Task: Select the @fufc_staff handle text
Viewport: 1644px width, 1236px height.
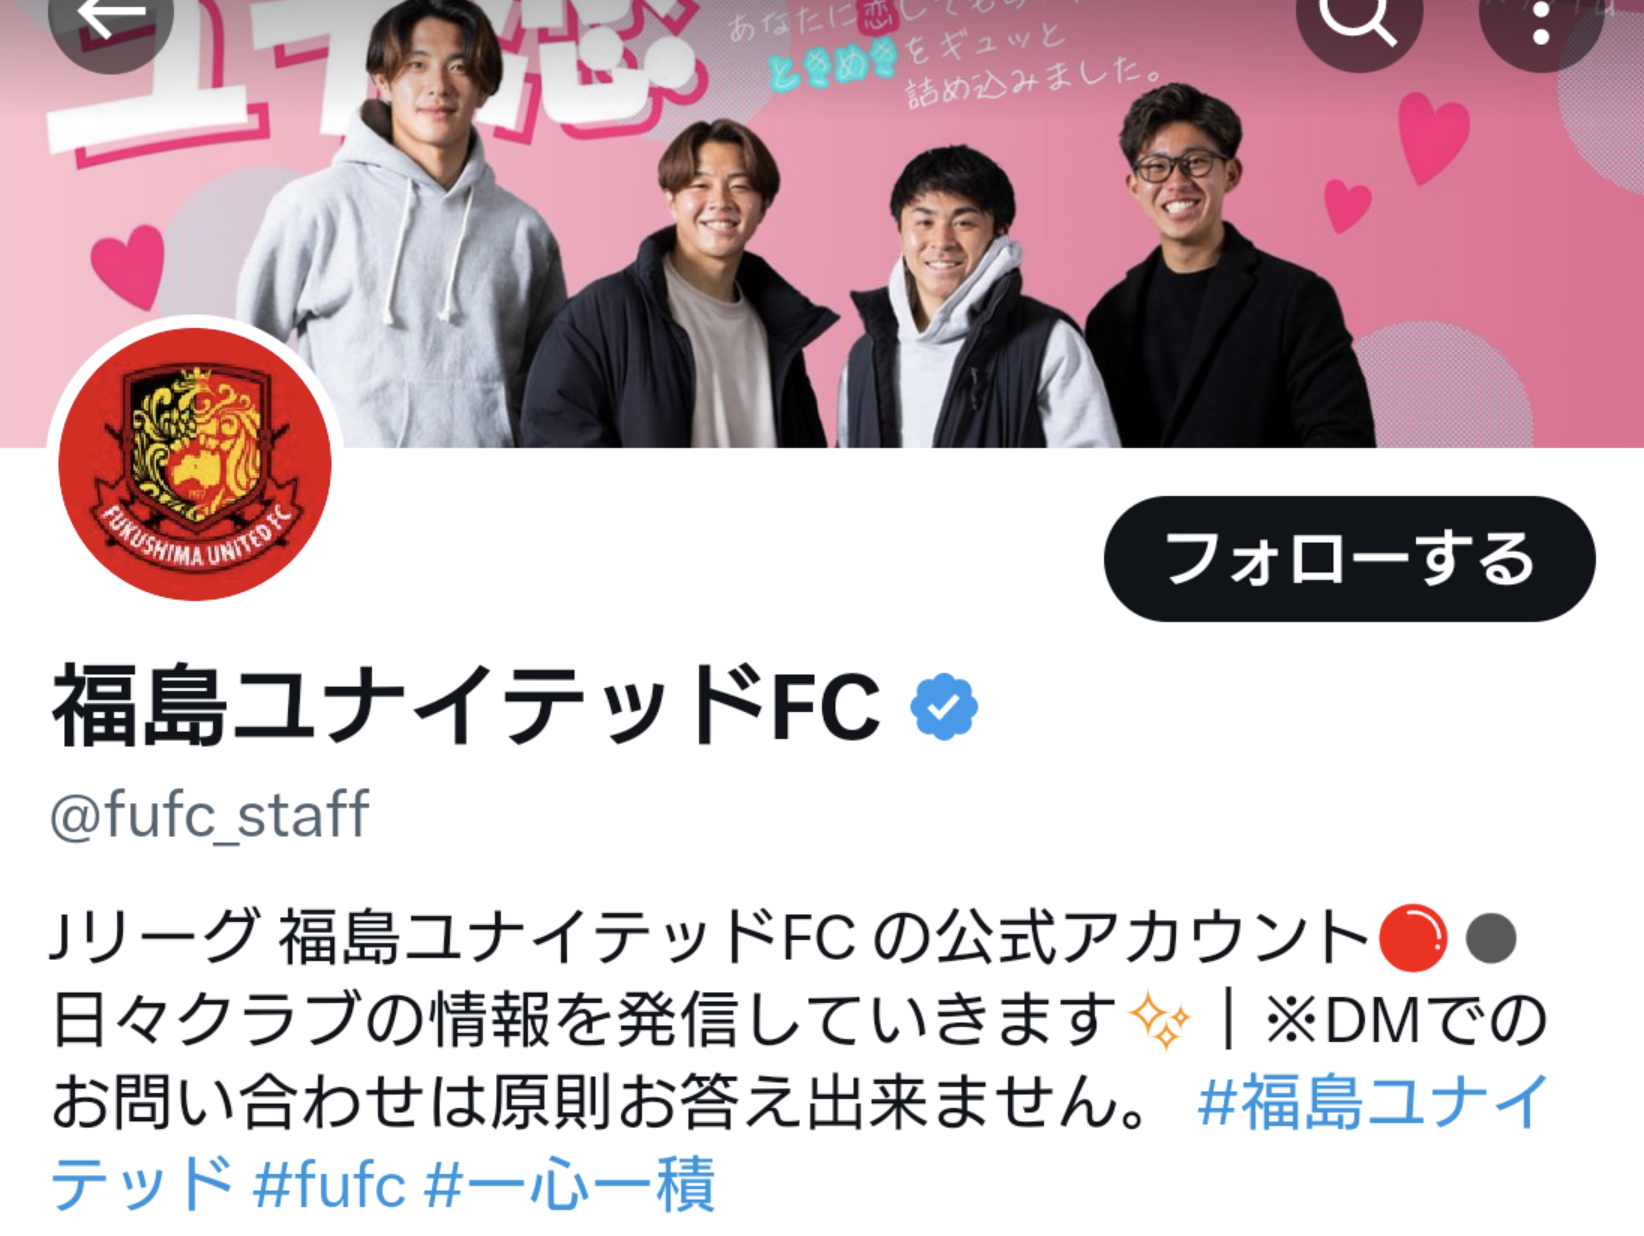Action: [210, 814]
